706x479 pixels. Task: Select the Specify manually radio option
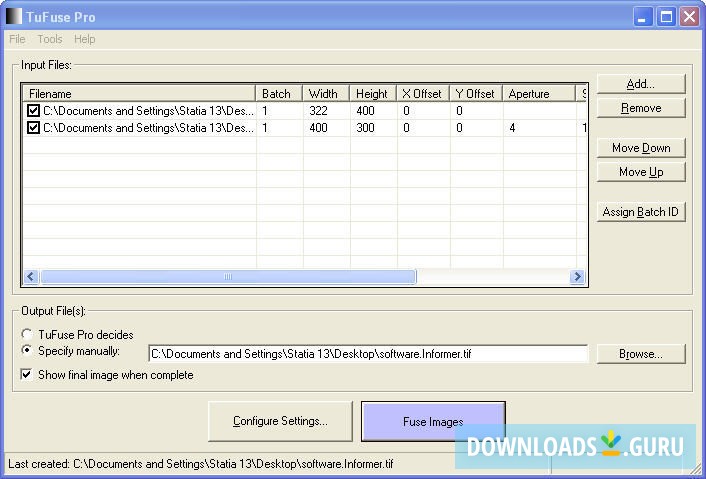[27, 351]
